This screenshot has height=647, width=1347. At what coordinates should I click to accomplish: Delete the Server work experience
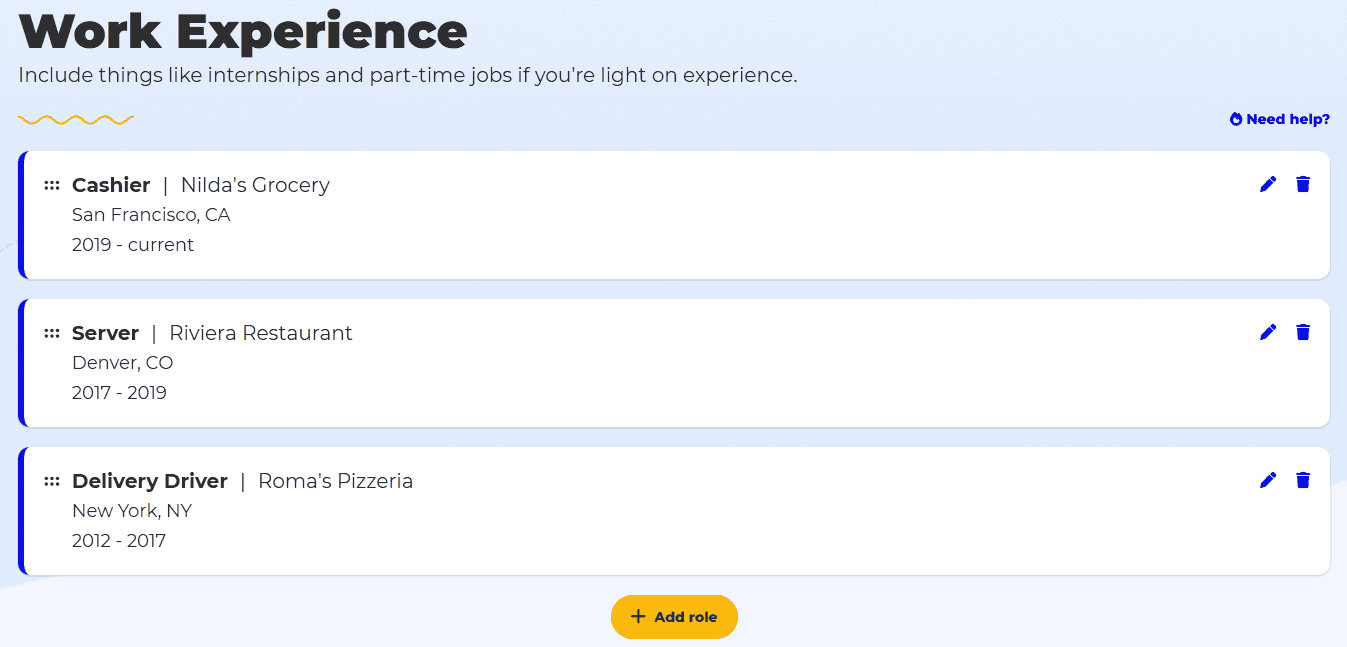pyautogui.click(x=1302, y=332)
